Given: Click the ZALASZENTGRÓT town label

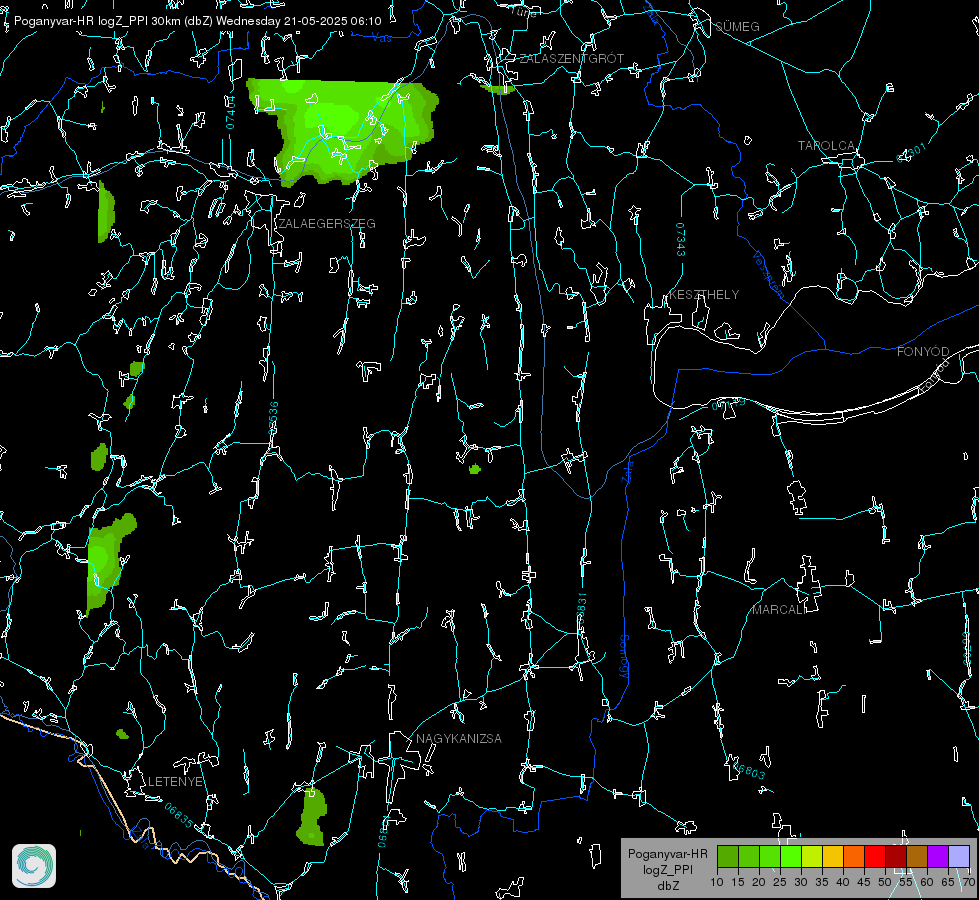Looking at the screenshot, I should tap(571, 59).
